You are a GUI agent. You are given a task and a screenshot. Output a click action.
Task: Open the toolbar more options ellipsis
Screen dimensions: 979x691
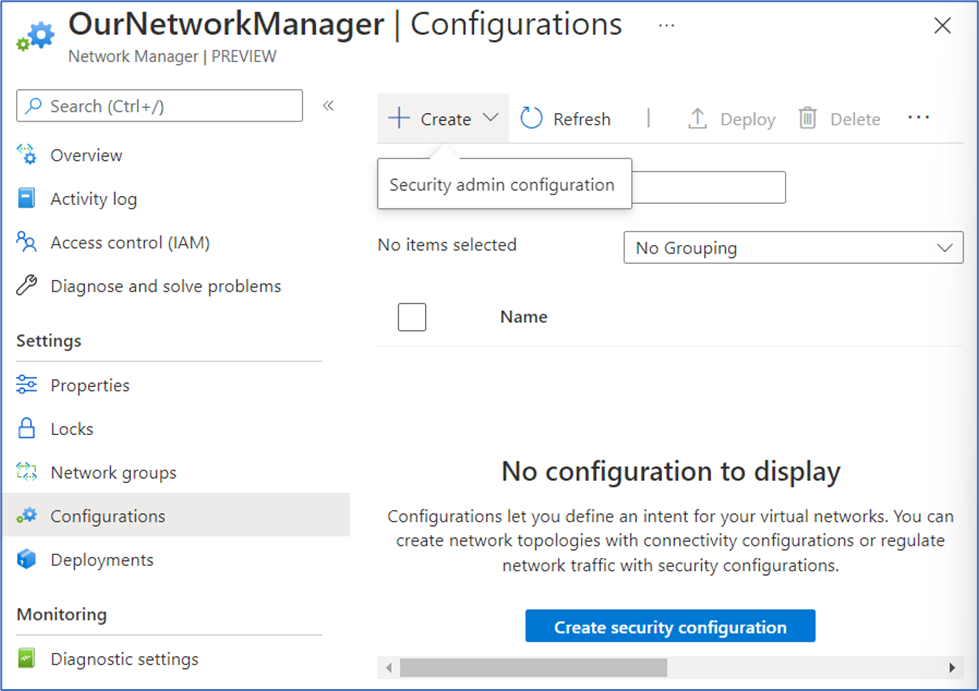pos(918,118)
